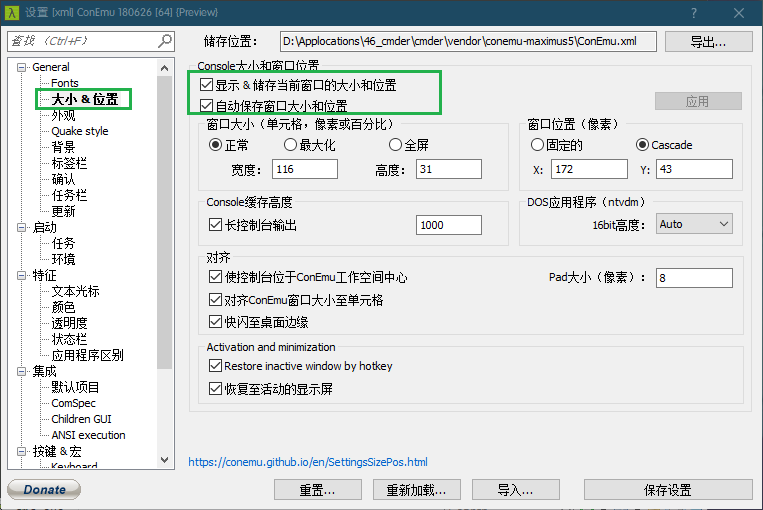This screenshot has width=763, height=510.
Task: Open 状态栏 settings page
Action: click(69, 339)
